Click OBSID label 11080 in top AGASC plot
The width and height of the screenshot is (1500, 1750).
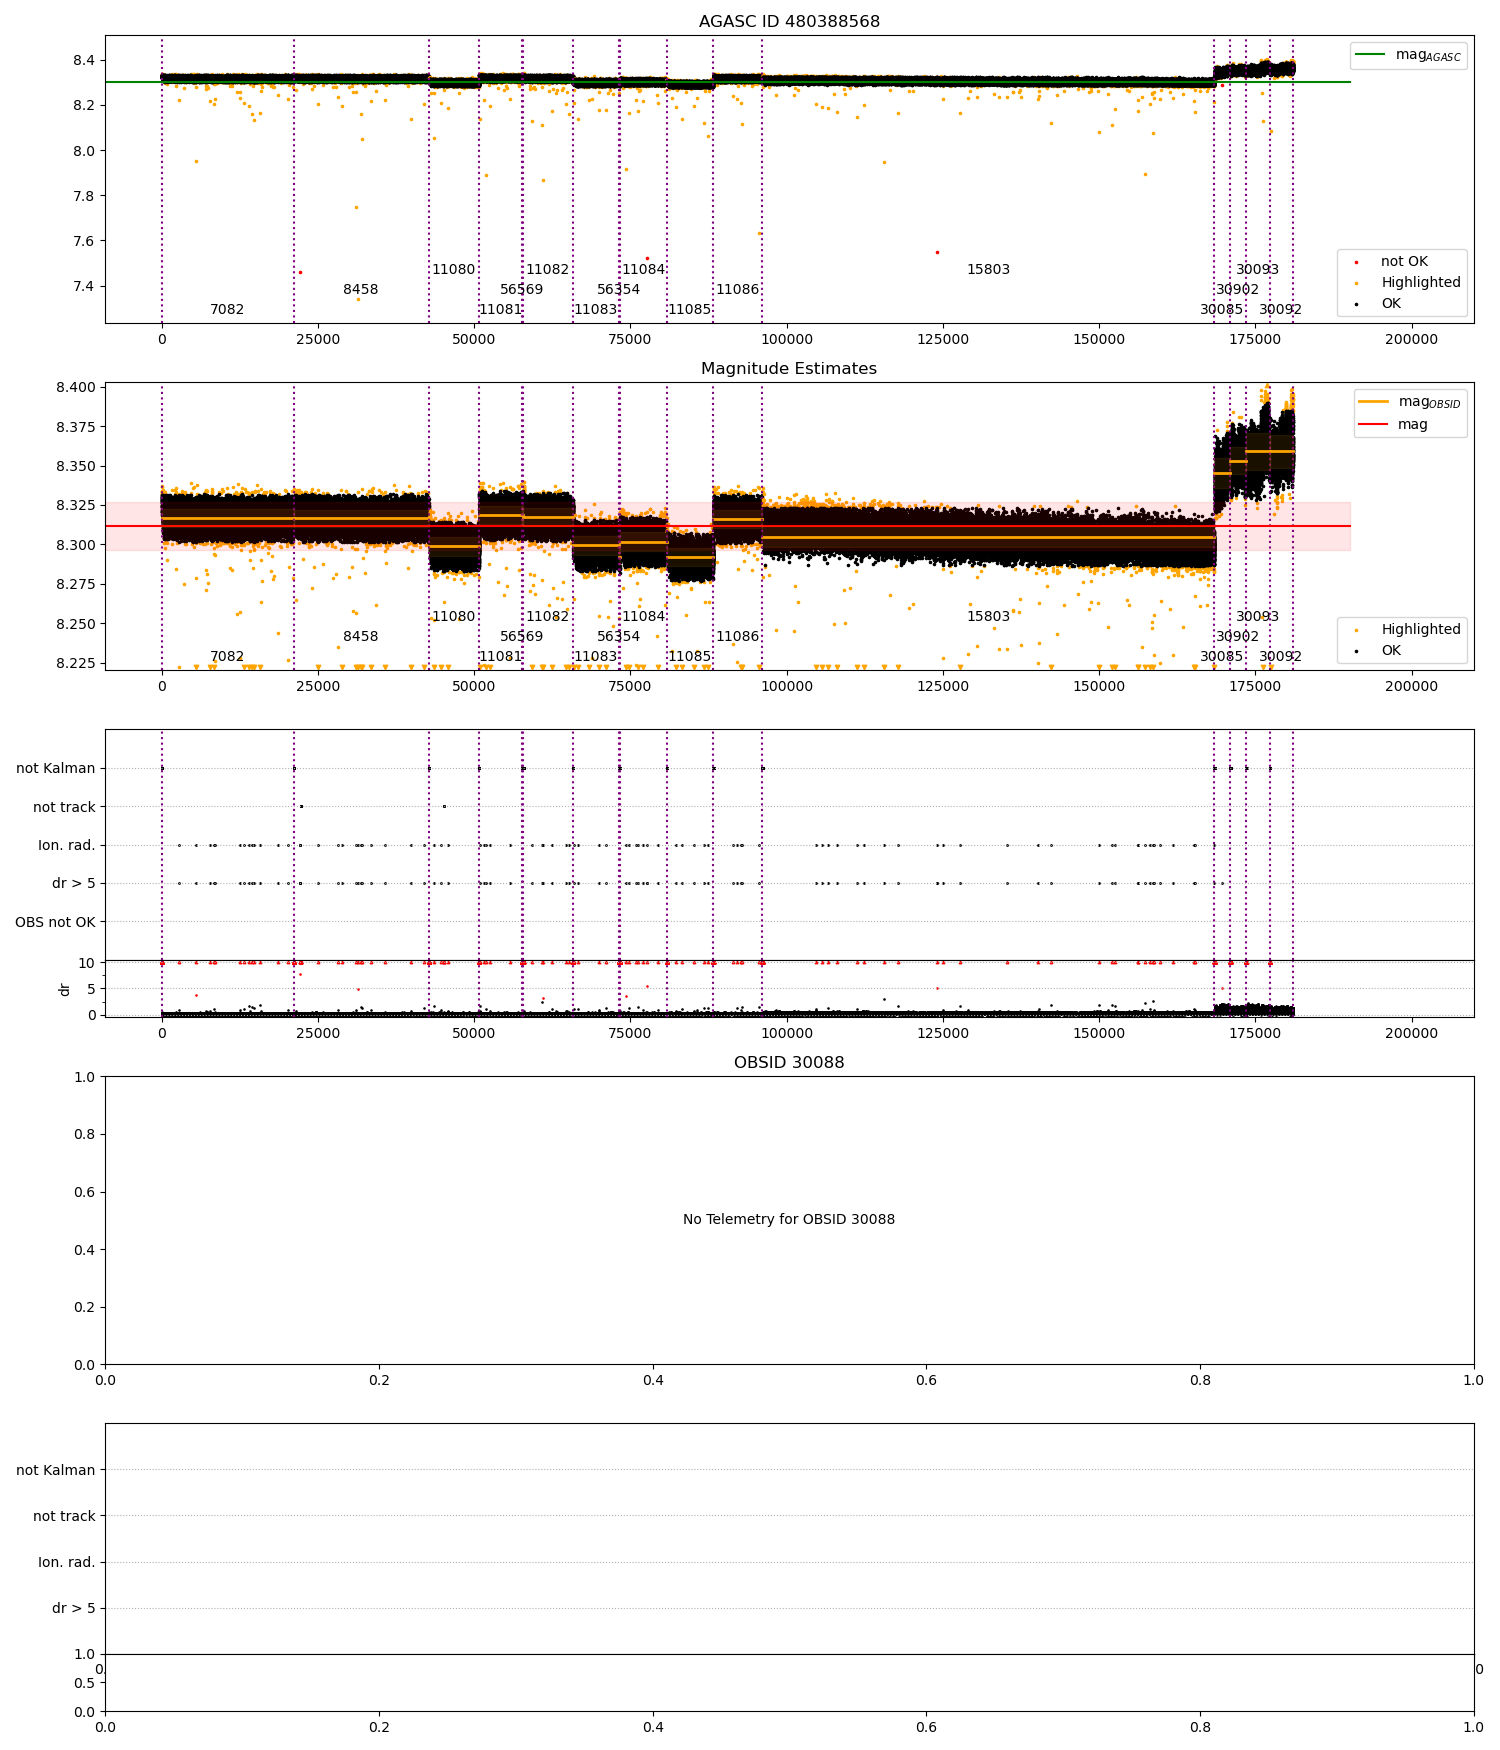click(x=454, y=269)
